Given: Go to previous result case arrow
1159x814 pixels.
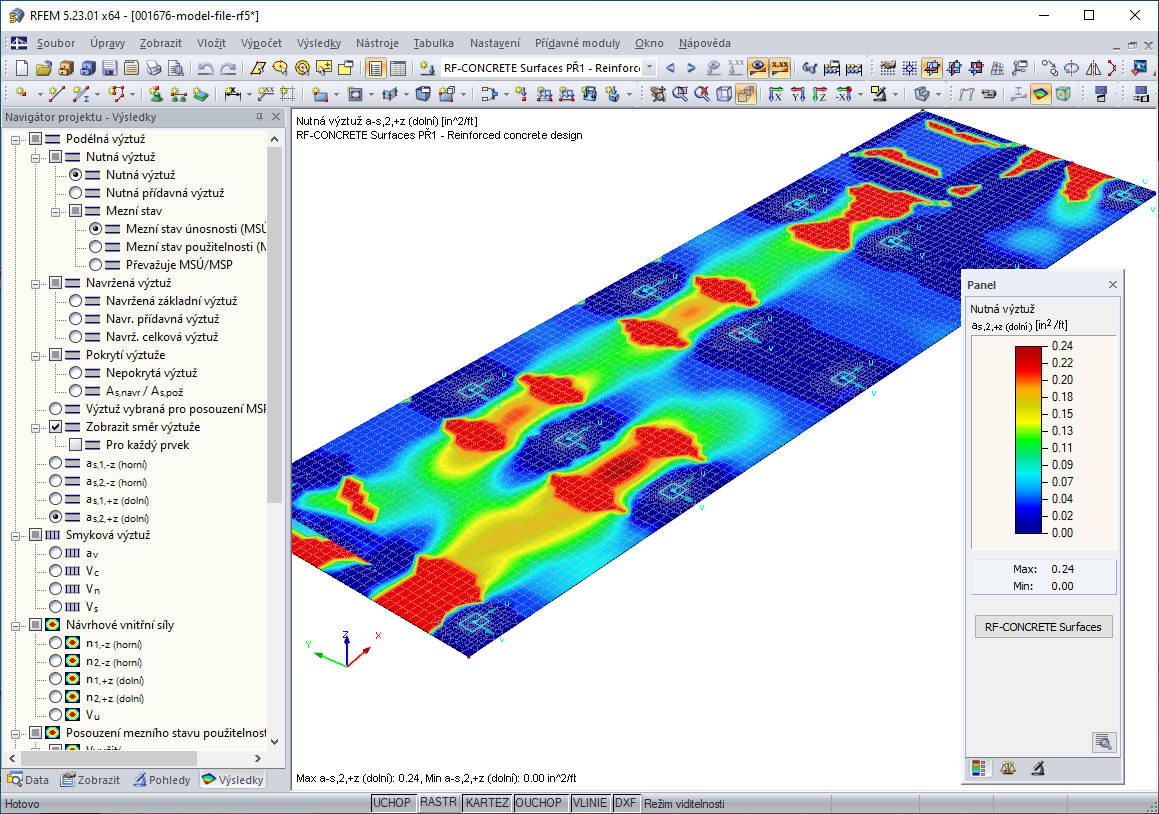Looking at the screenshot, I should pos(670,68).
